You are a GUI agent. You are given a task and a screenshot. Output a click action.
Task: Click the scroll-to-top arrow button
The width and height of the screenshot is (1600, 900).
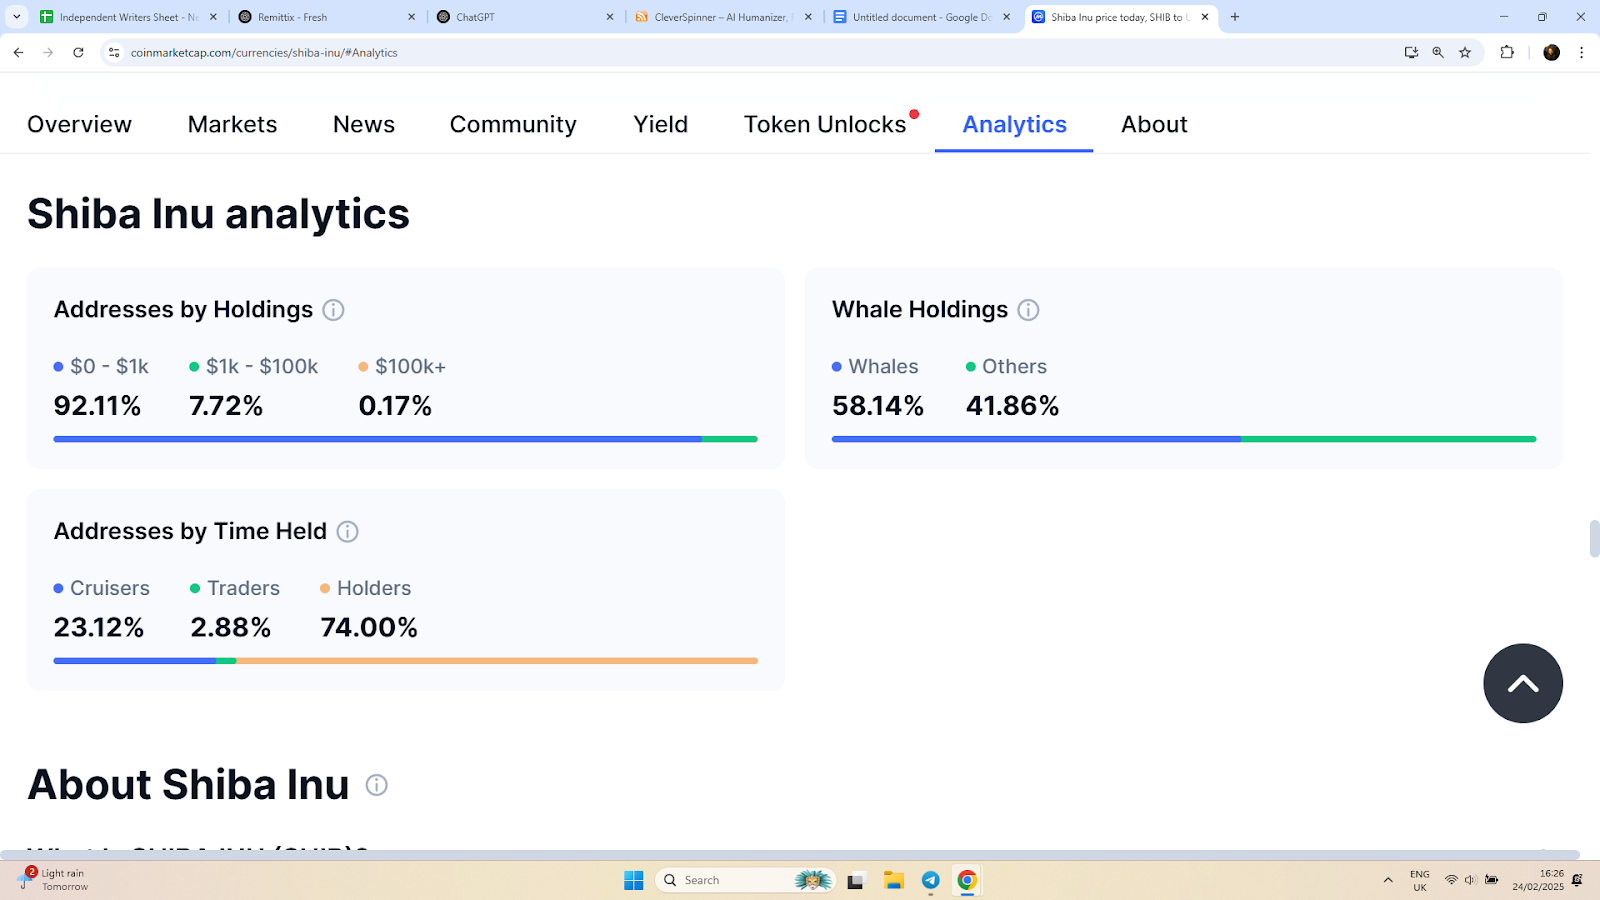coord(1523,683)
